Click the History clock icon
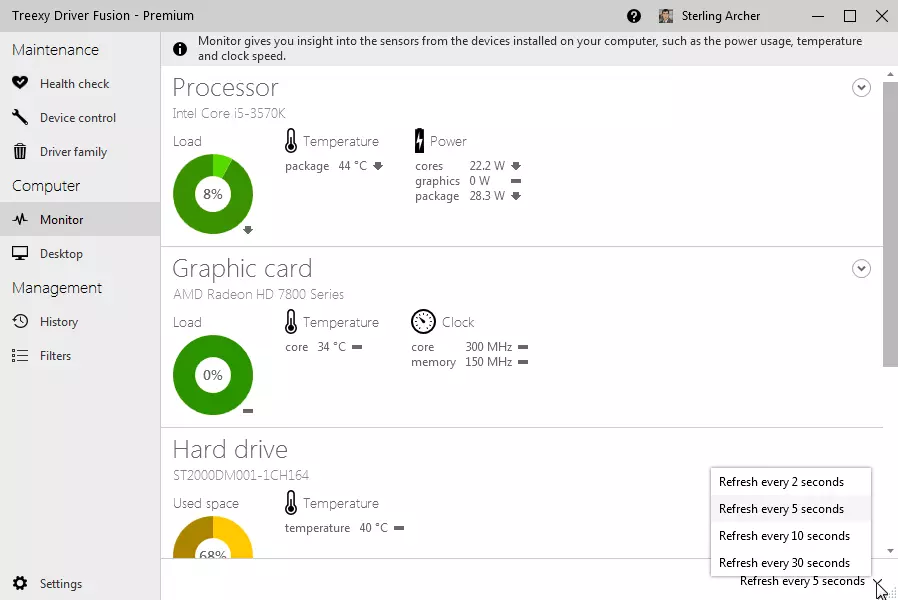Screen dimensions: 898x600 pyautogui.click(x=20, y=322)
